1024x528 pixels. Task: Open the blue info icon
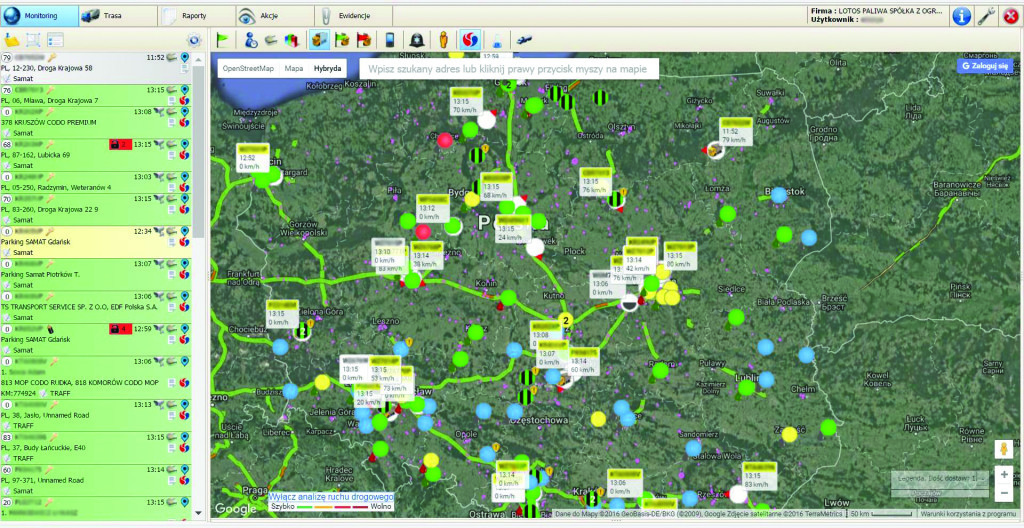point(961,15)
